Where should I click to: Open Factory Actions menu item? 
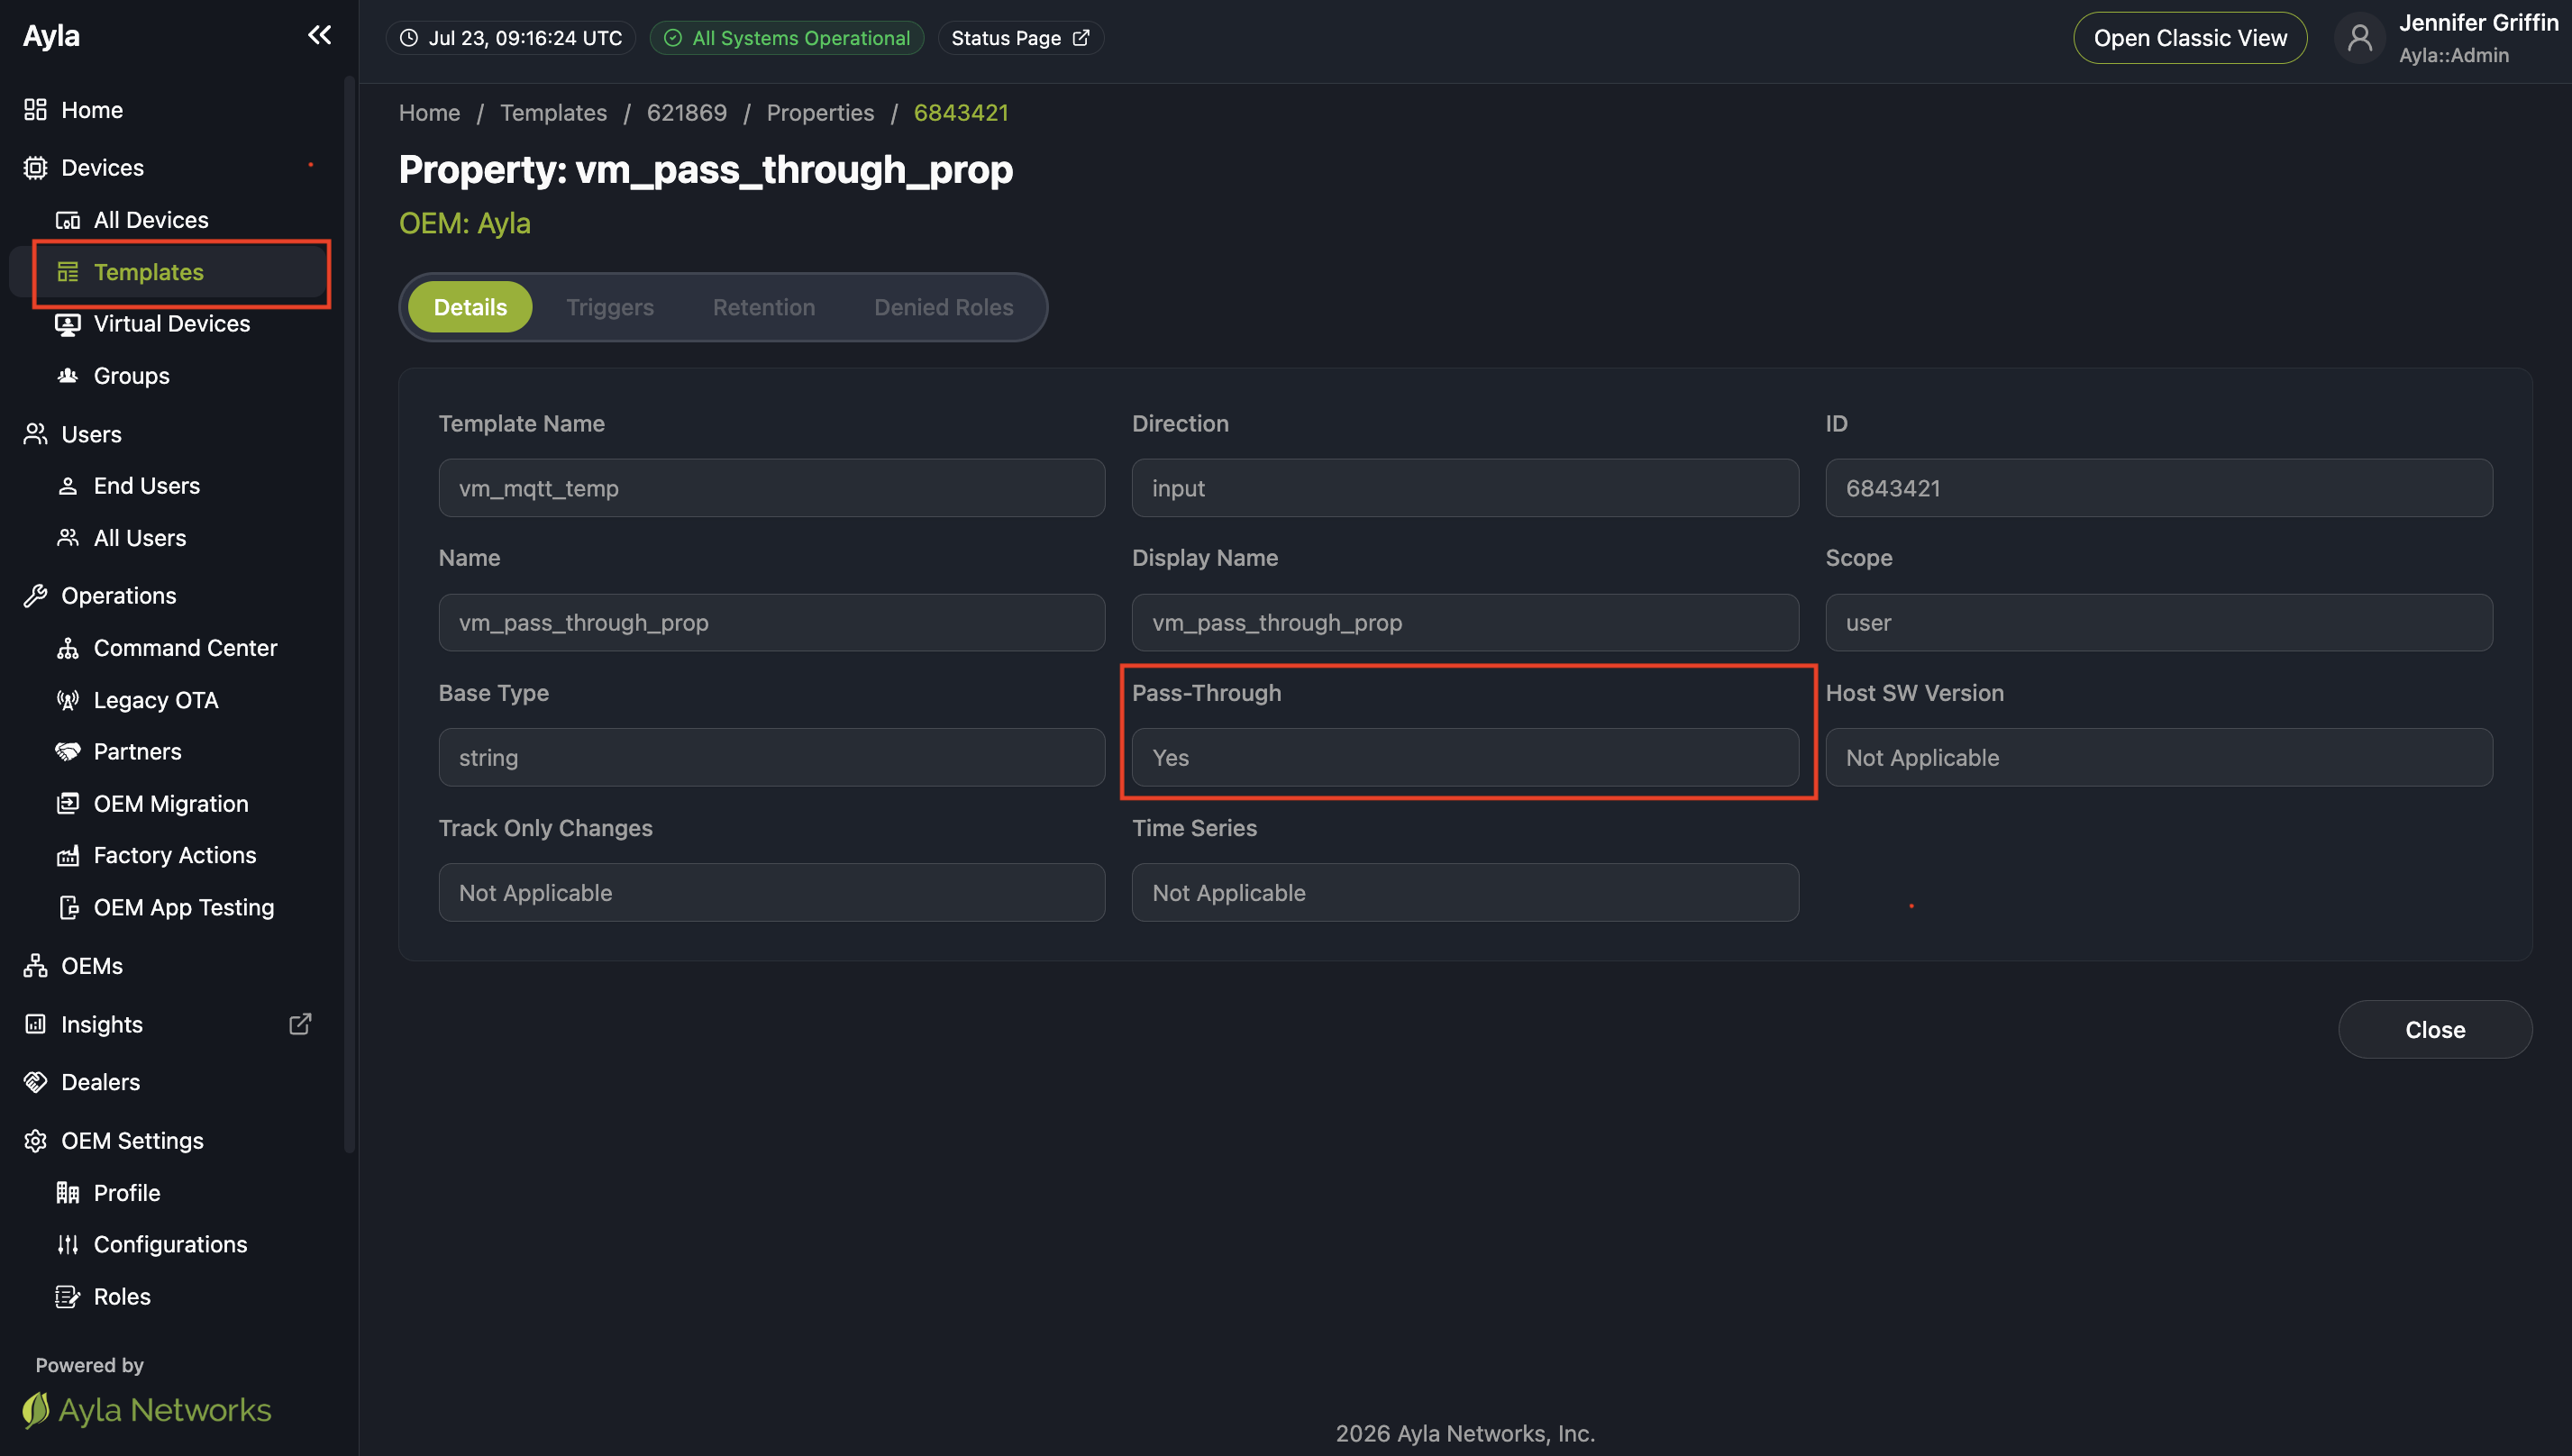(x=175, y=856)
